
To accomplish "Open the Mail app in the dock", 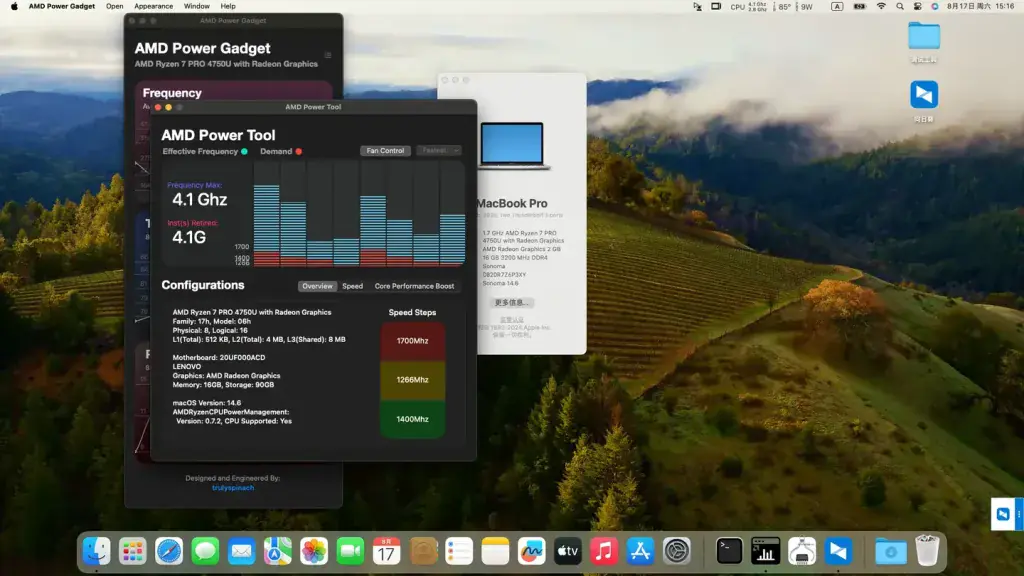I will (x=242, y=551).
